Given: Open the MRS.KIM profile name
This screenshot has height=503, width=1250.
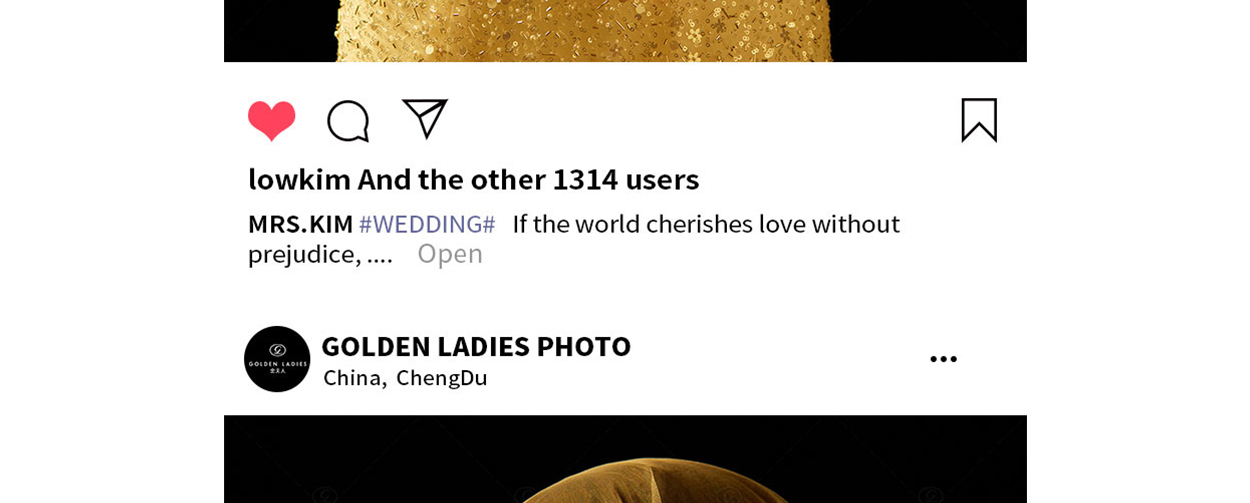Looking at the screenshot, I should point(301,224).
